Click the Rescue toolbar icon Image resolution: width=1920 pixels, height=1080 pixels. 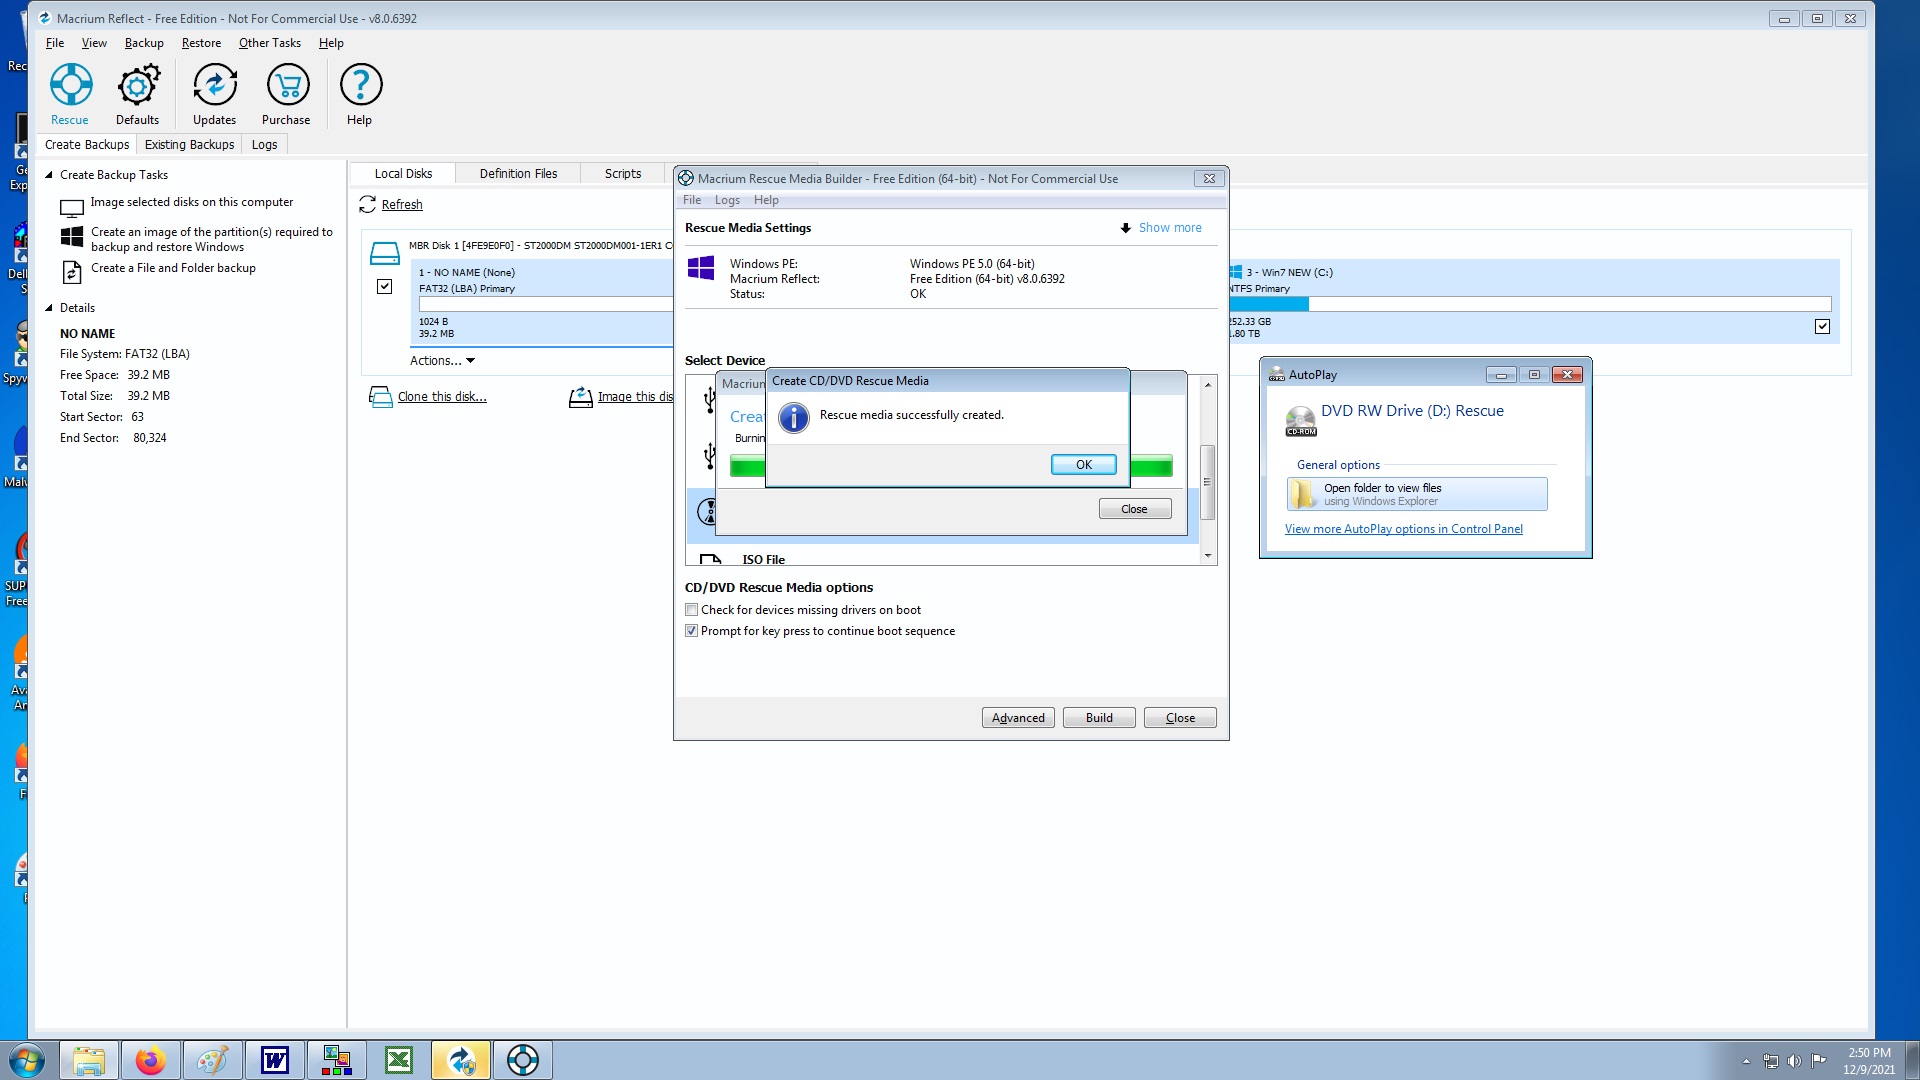coord(71,85)
